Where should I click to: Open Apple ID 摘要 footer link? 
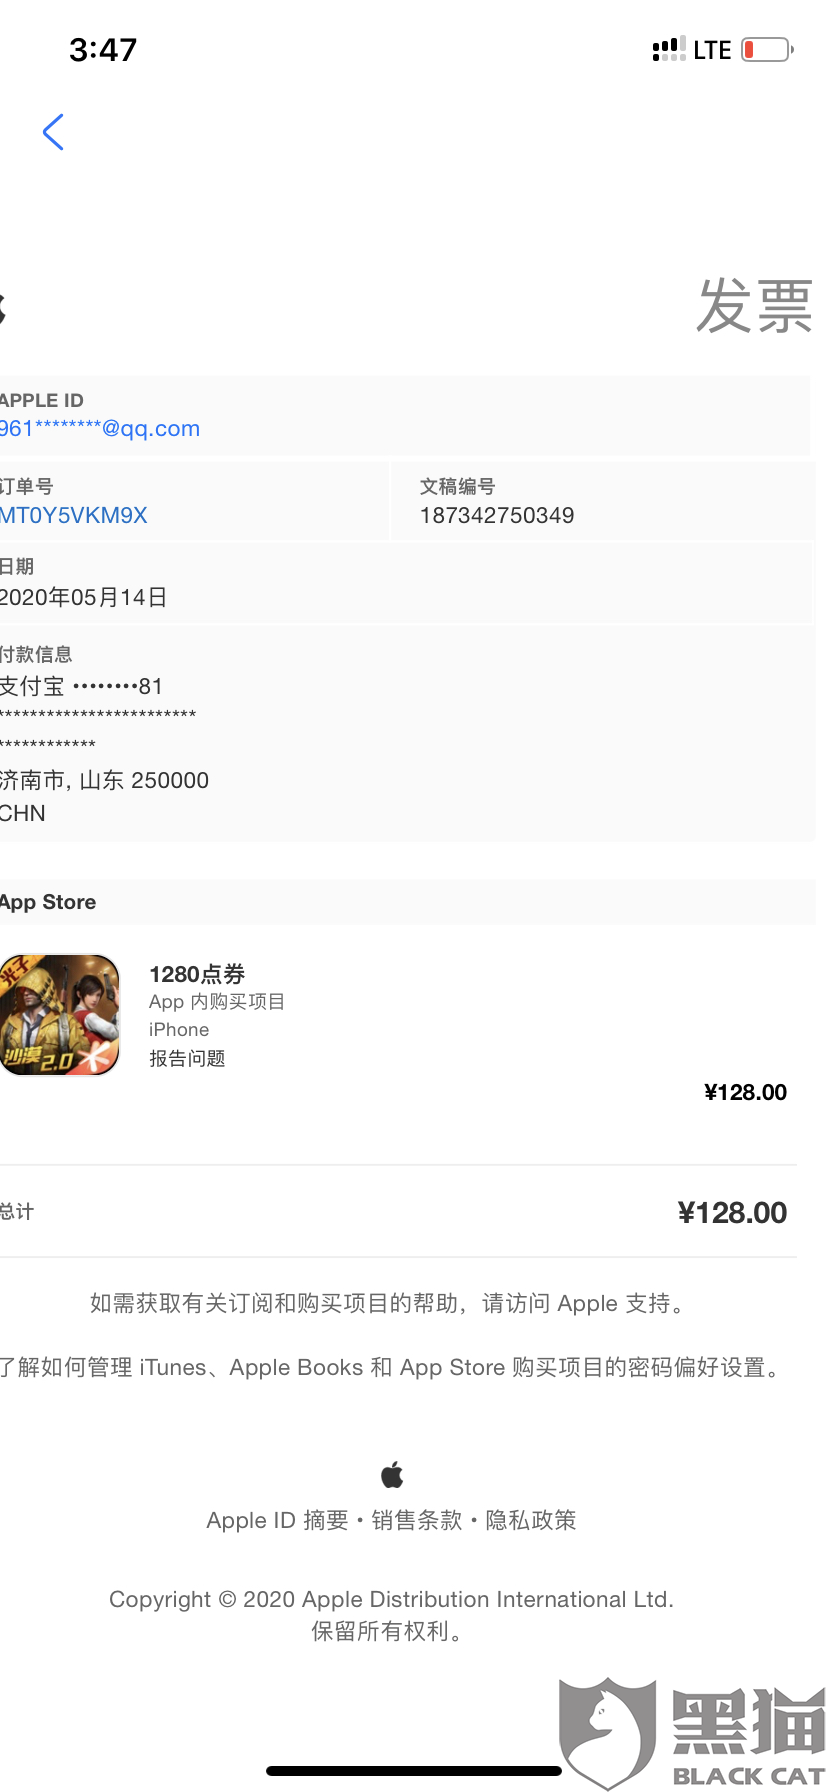[x=277, y=1521]
